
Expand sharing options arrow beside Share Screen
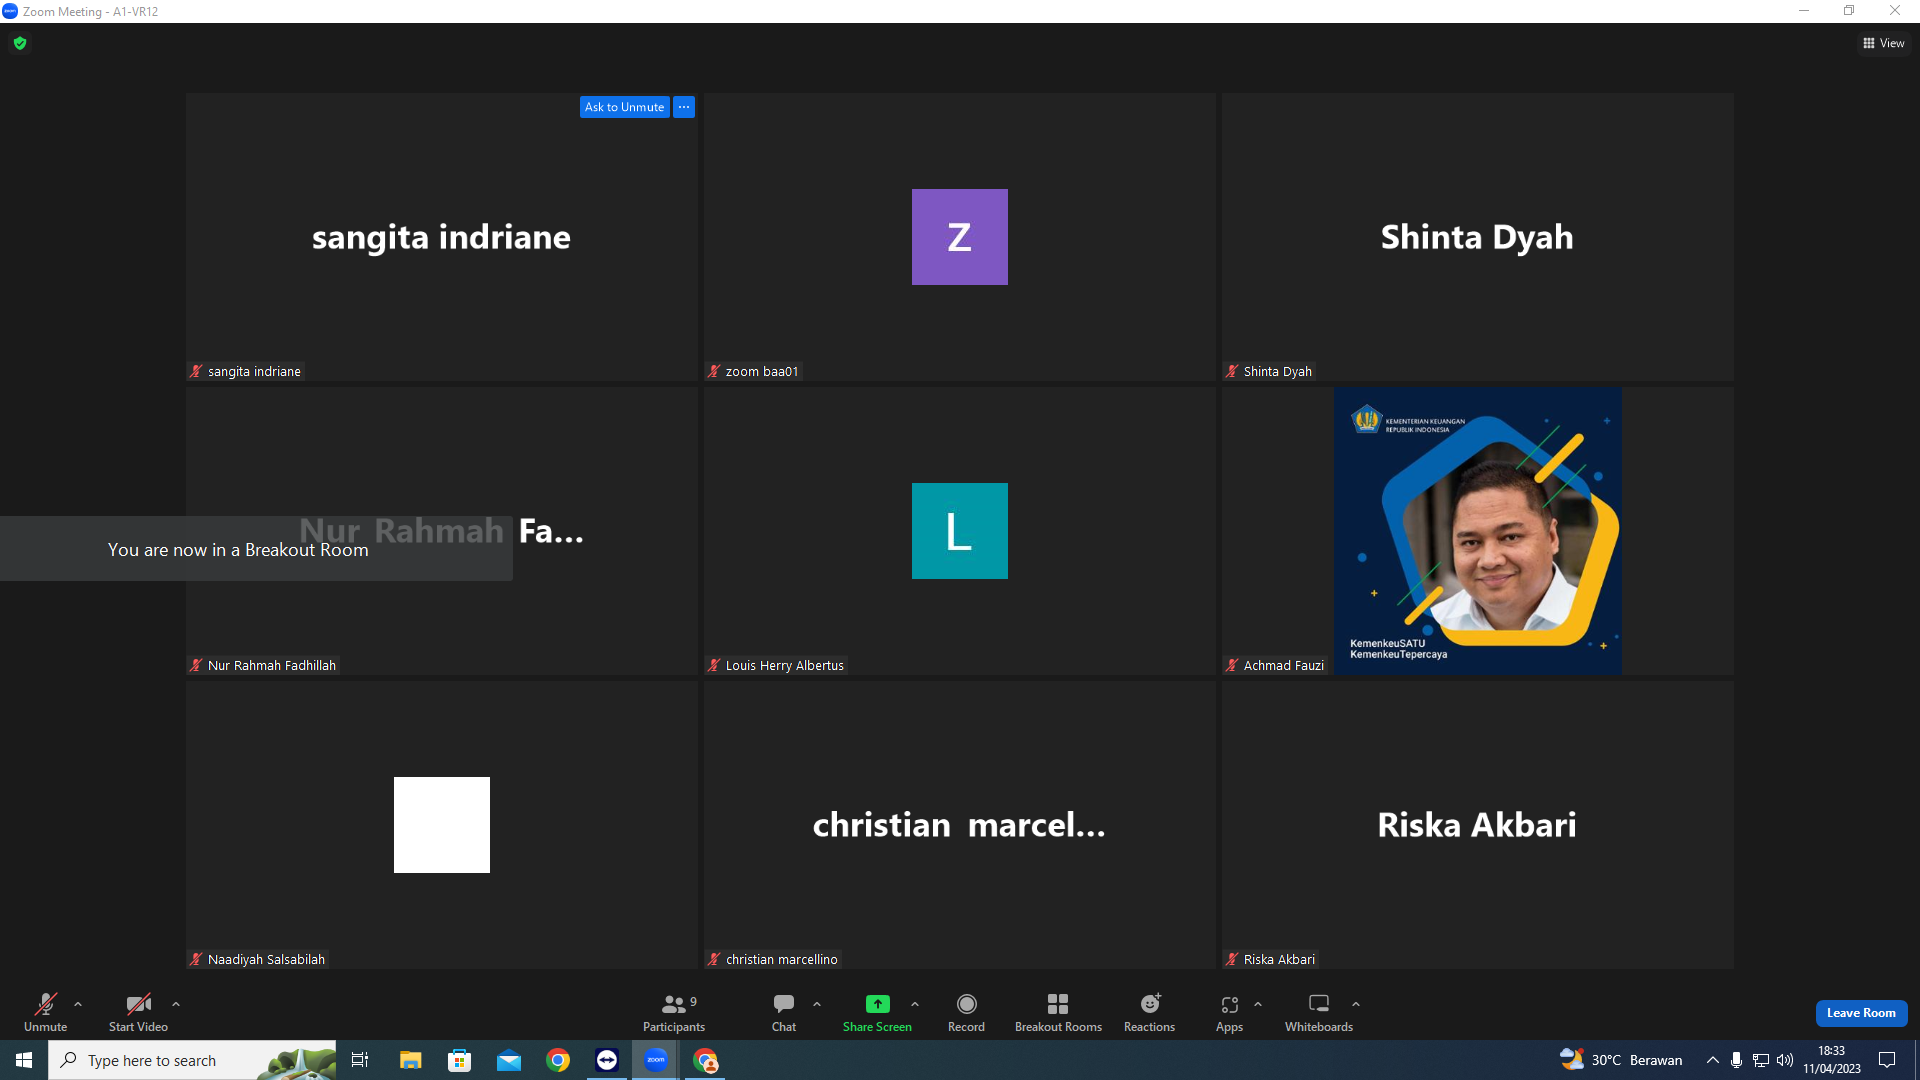coord(915,1004)
